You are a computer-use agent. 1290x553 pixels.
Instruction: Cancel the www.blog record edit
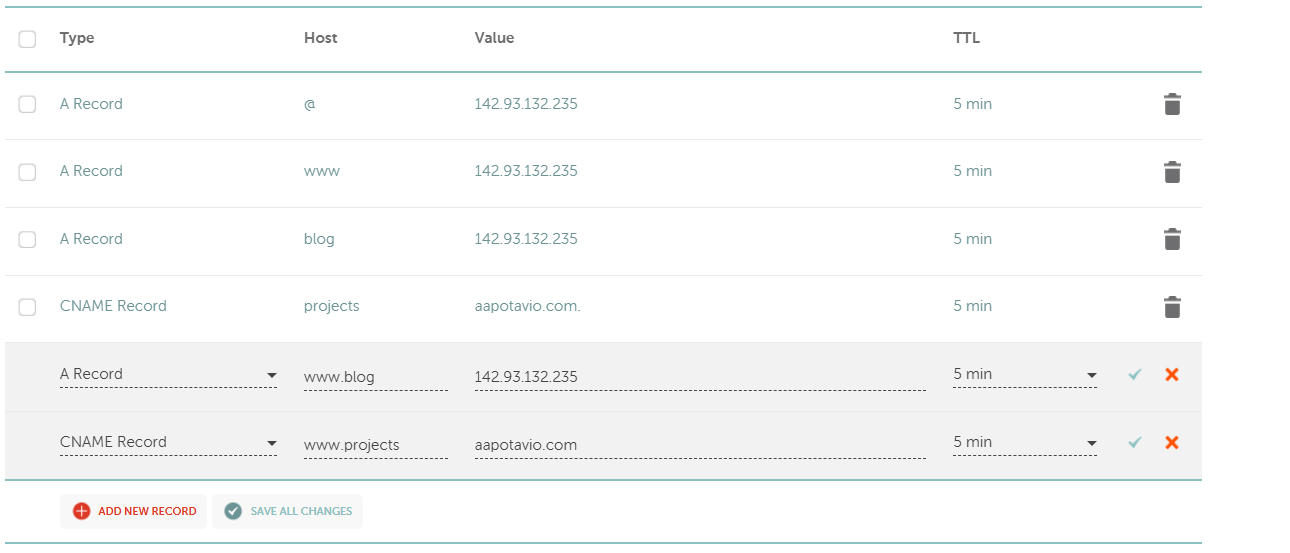click(x=1172, y=374)
